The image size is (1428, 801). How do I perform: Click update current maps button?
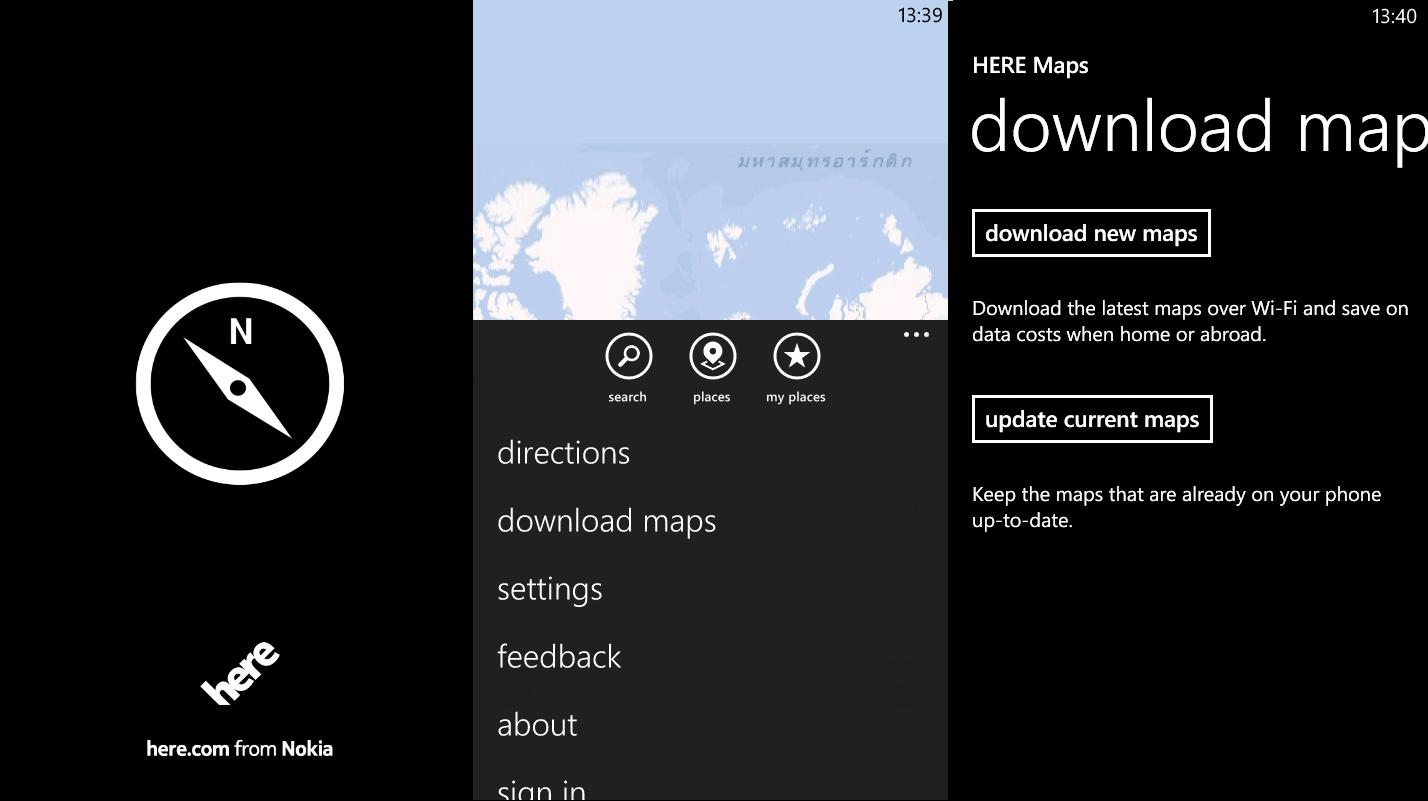coord(1092,419)
